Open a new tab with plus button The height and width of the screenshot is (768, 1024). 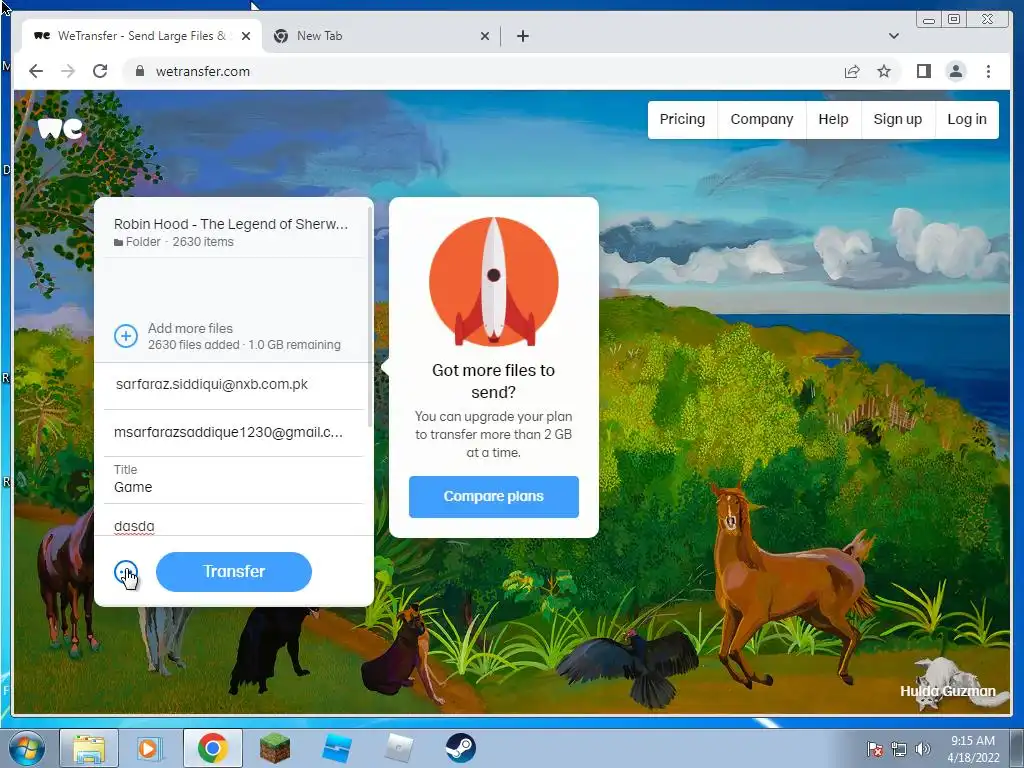pos(522,36)
